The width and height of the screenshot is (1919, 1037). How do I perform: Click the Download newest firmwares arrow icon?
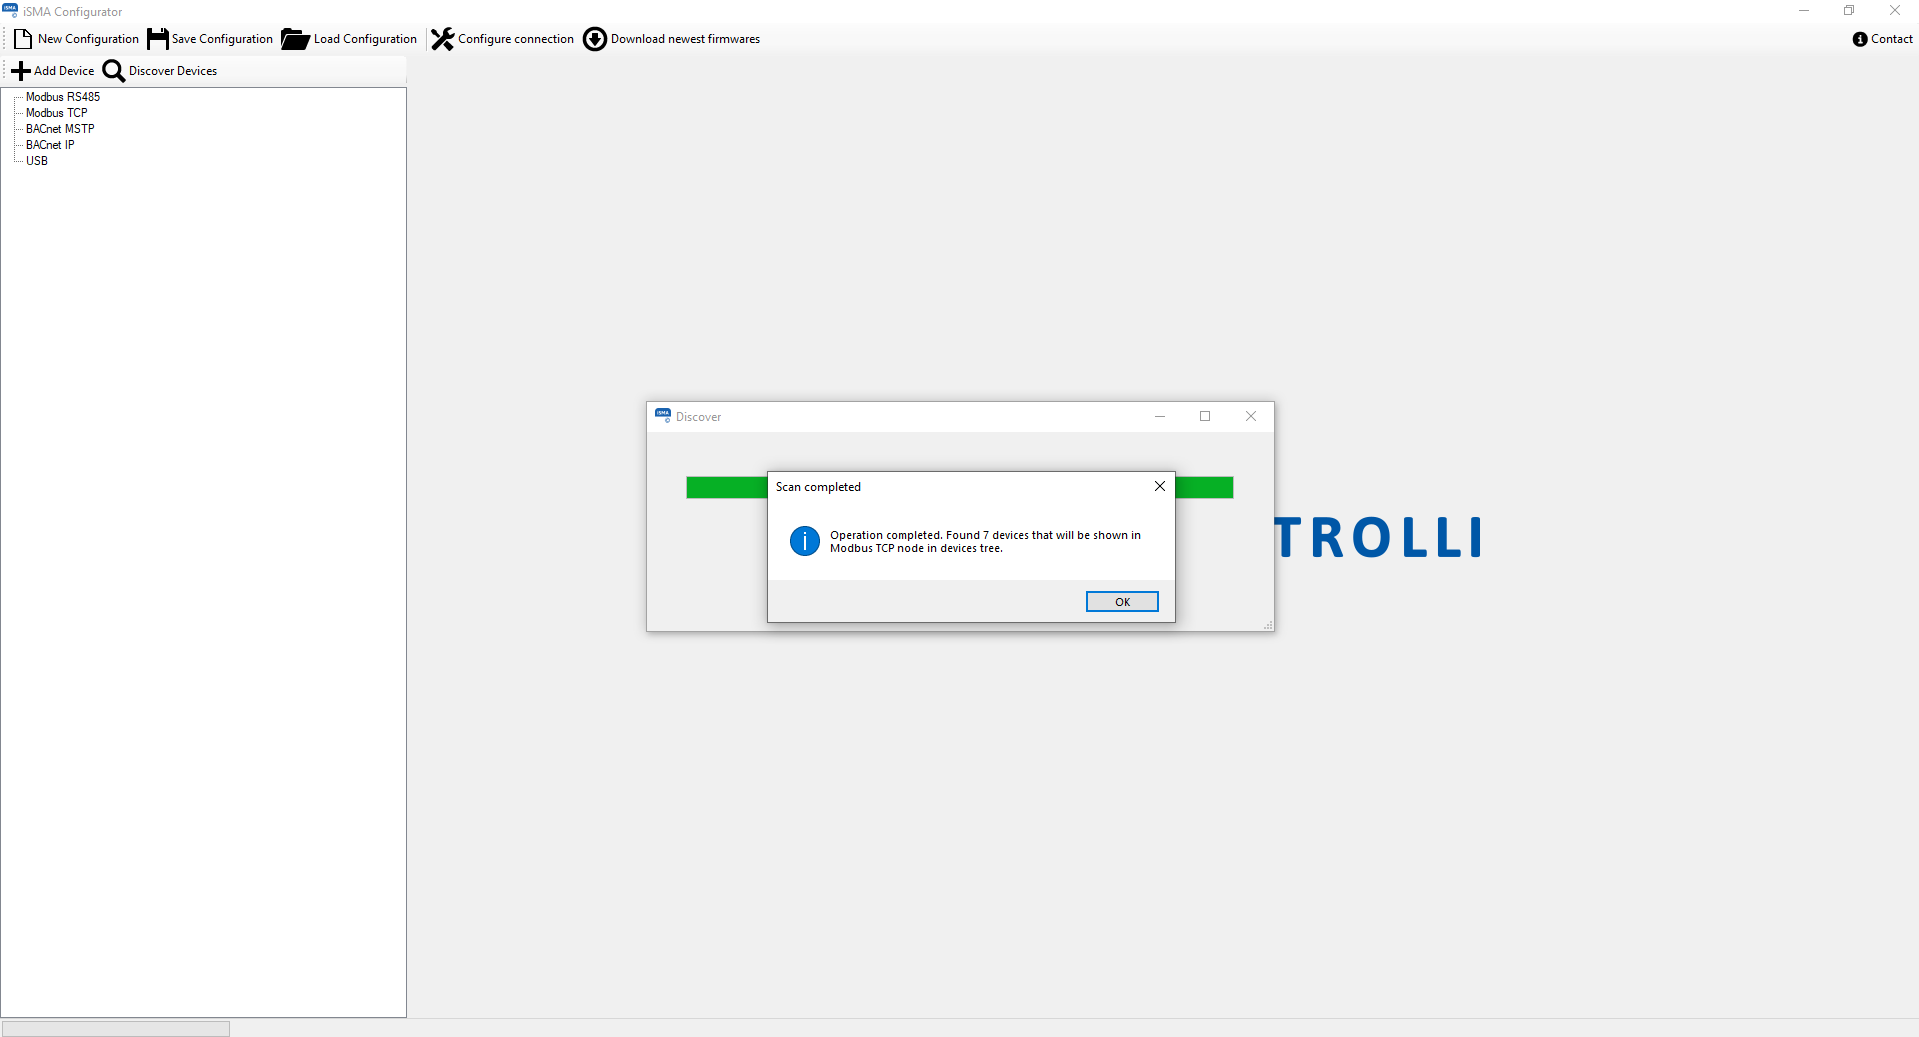coord(595,39)
